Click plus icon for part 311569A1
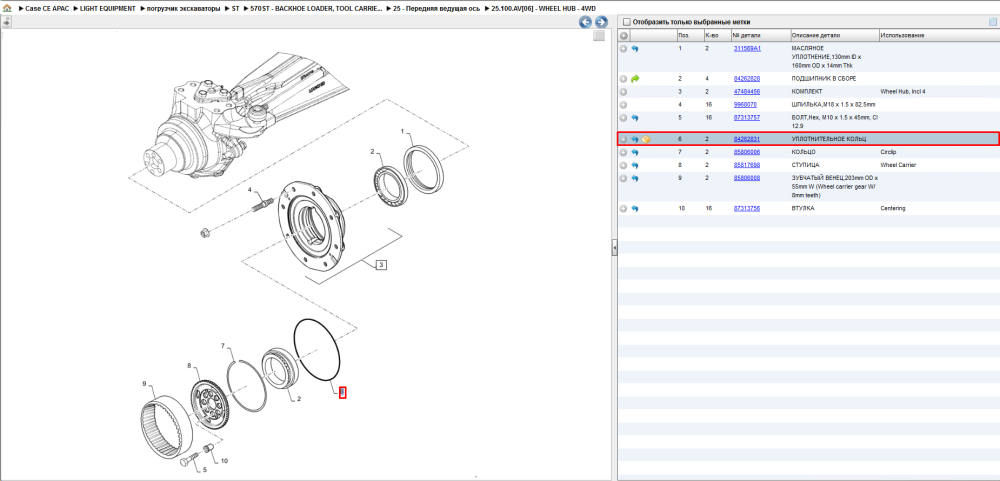Screen dimensions: 1000x481 (x=623, y=48)
